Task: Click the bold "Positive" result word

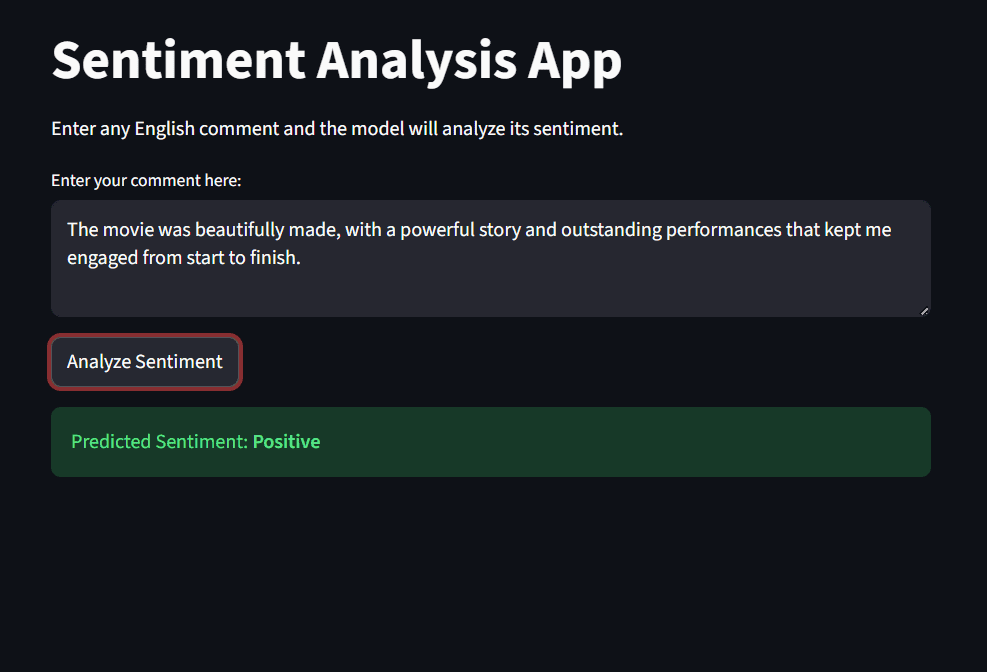Action: pyautogui.click(x=286, y=442)
